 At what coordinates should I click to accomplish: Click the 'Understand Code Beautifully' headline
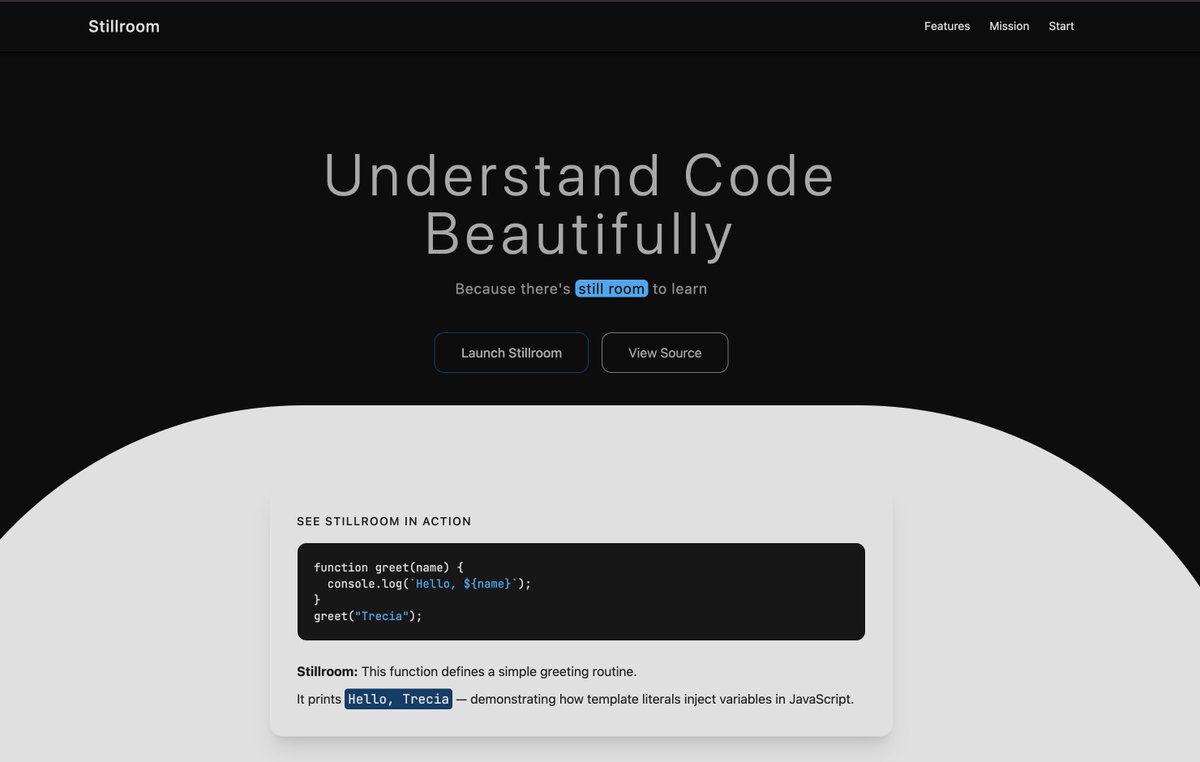coord(580,205)
